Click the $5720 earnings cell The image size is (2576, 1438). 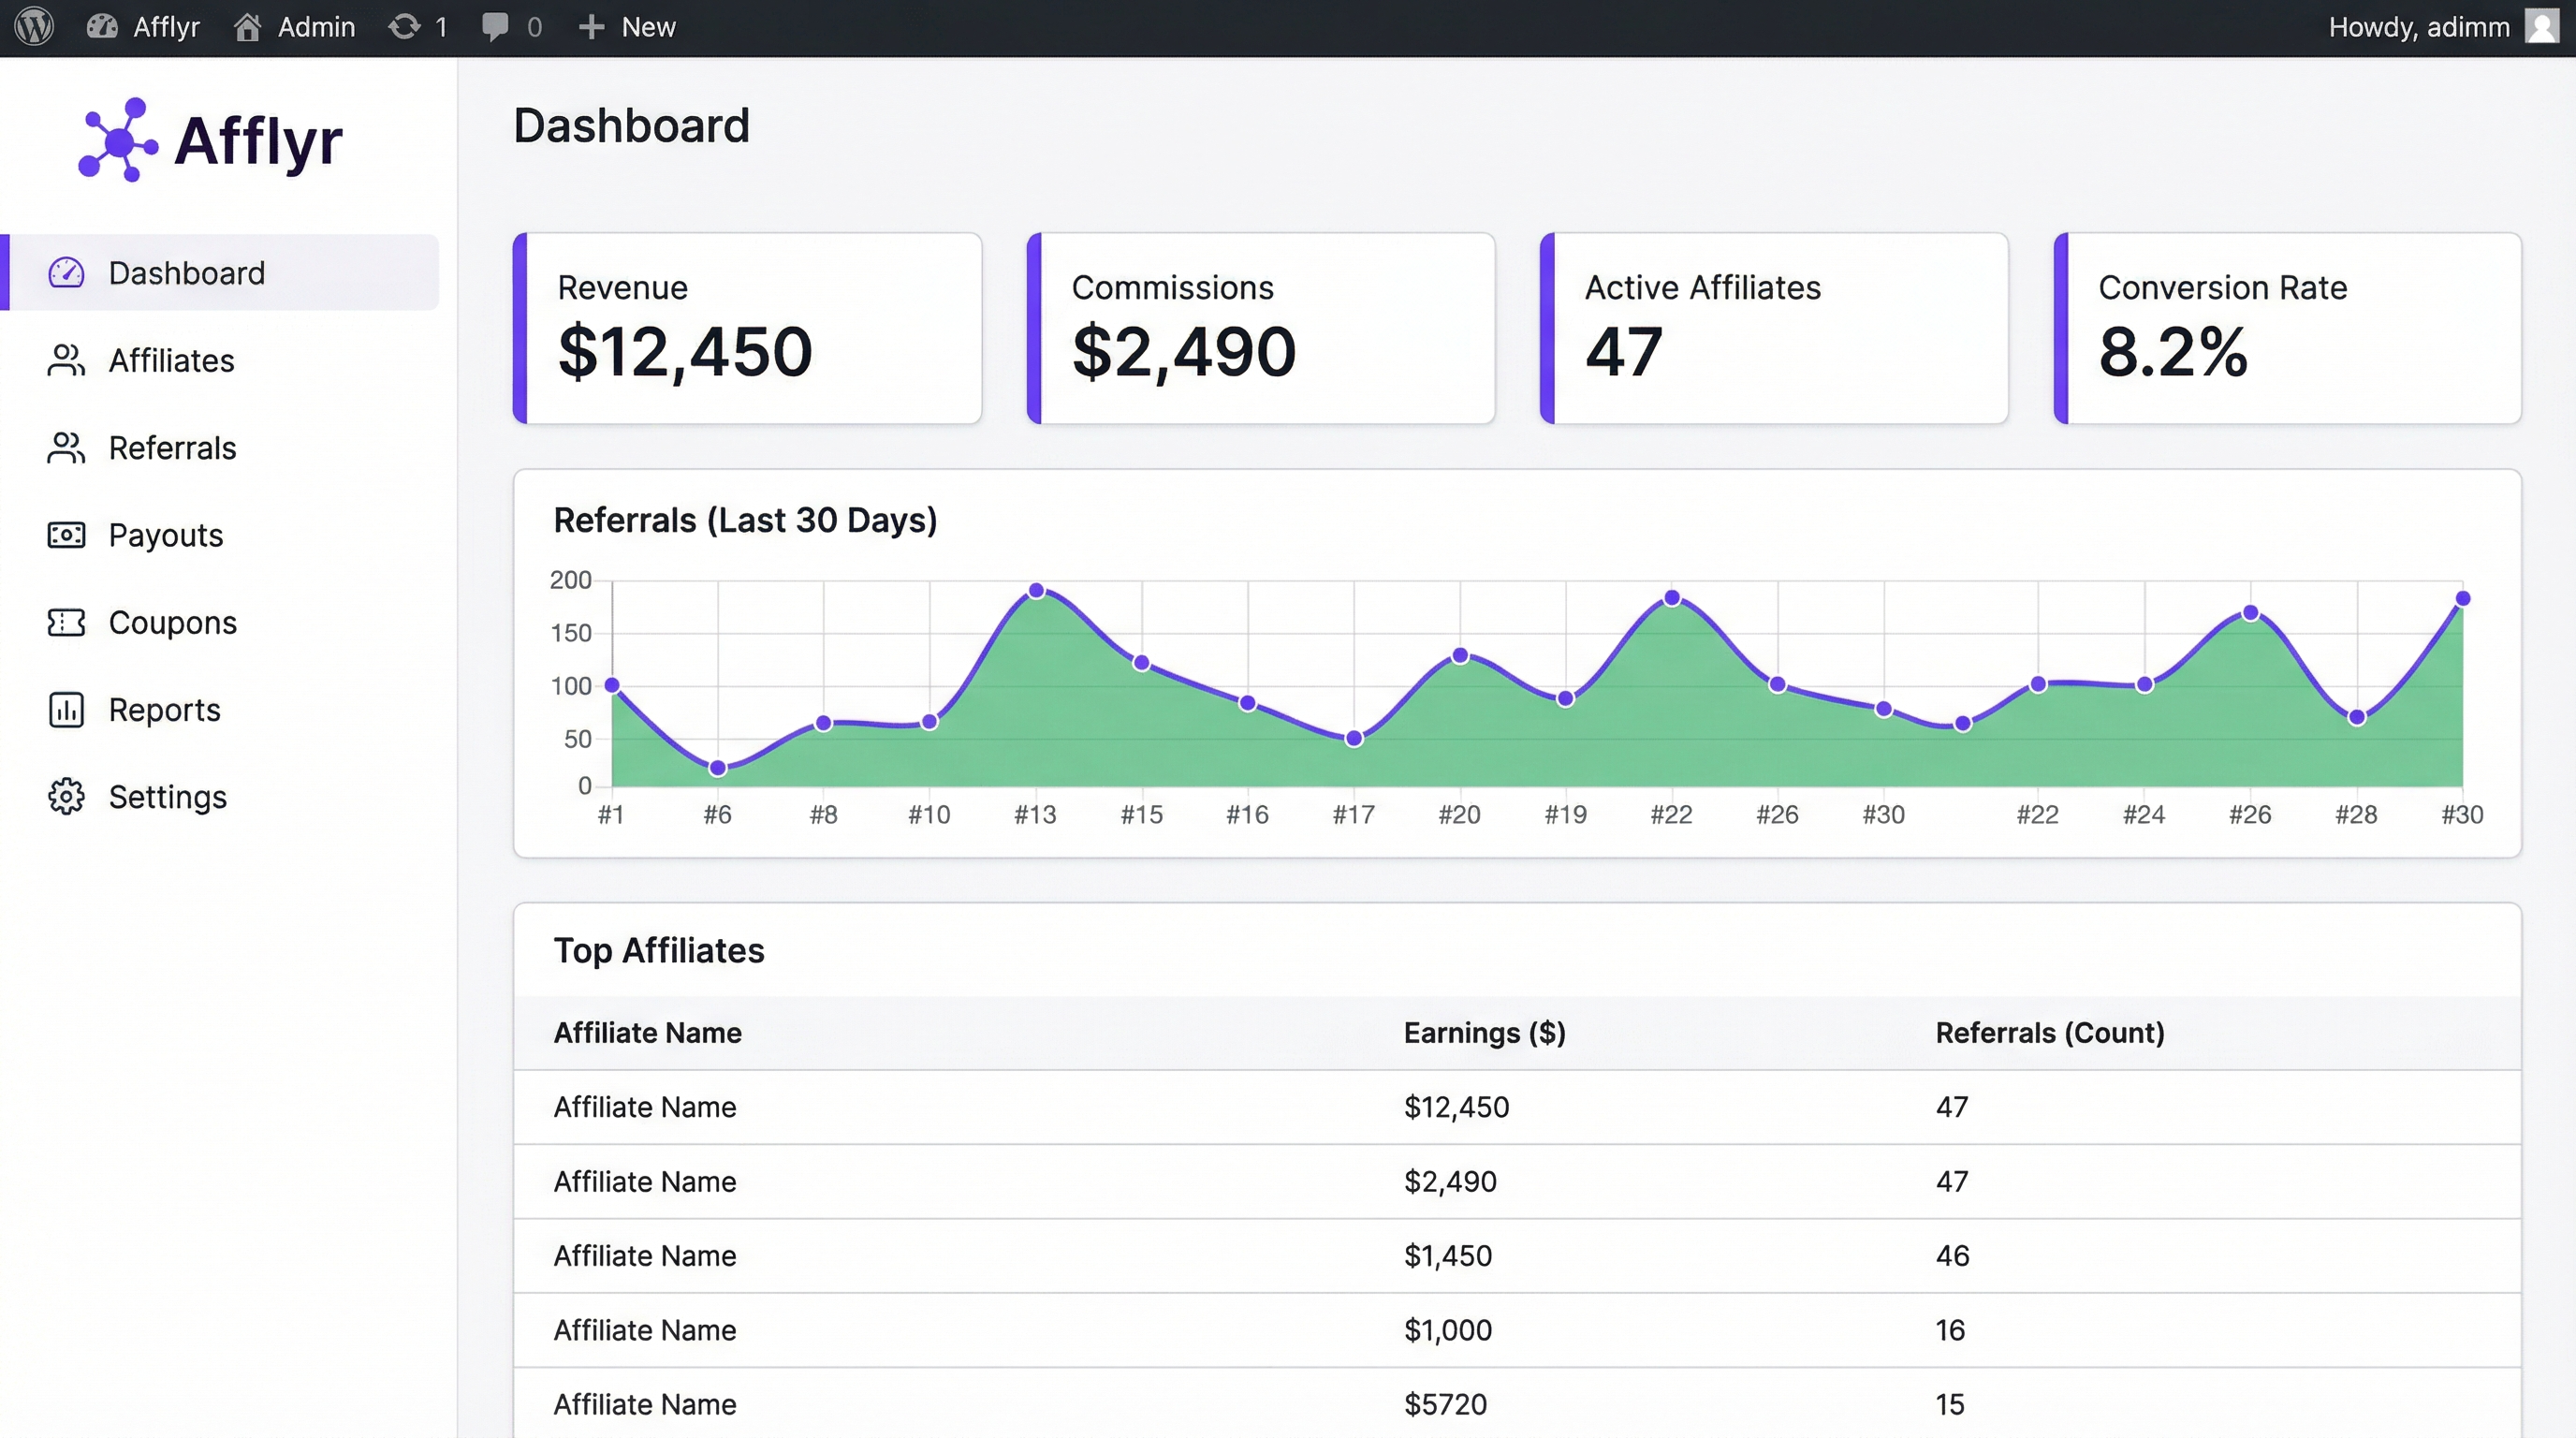pos(1446,1404)
